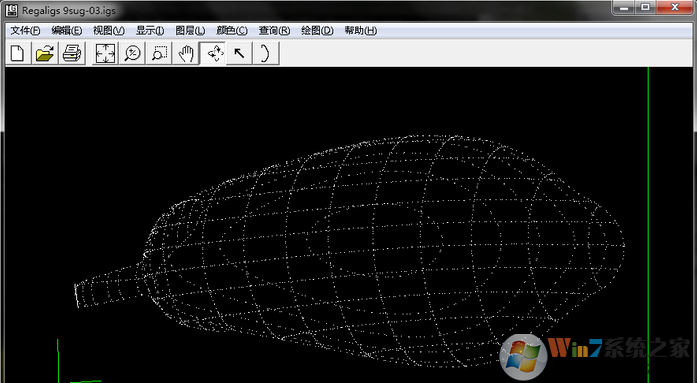
Task: Expand the 视图(V) menu
Action: tap(109, 31)
